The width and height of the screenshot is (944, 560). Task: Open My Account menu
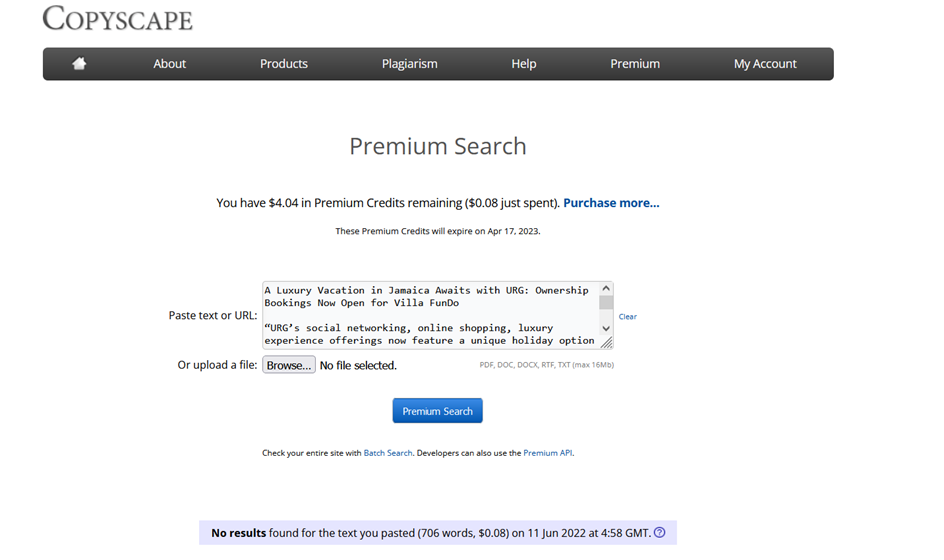[765, 64]
